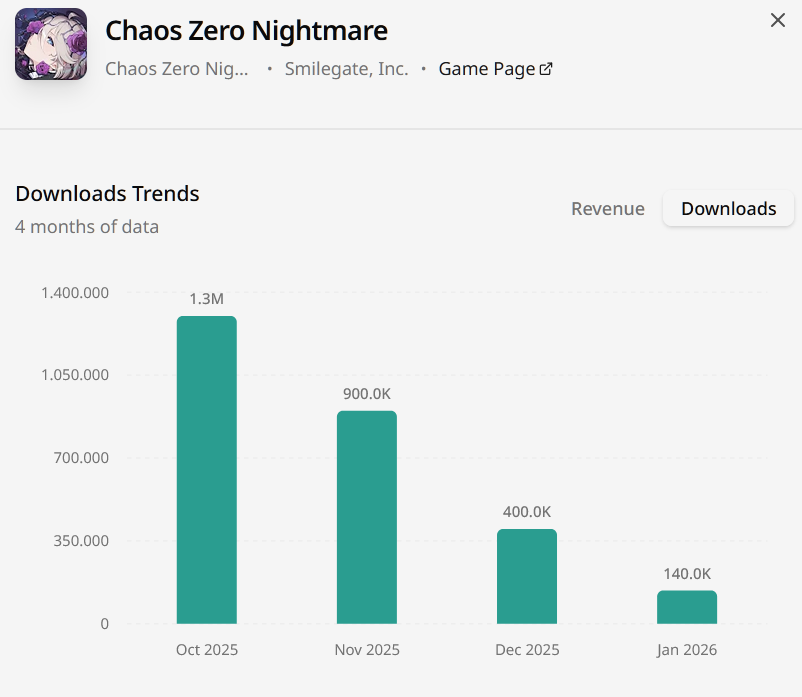
Task: Click the Oct 2025 bar
Action: point(207,469)
